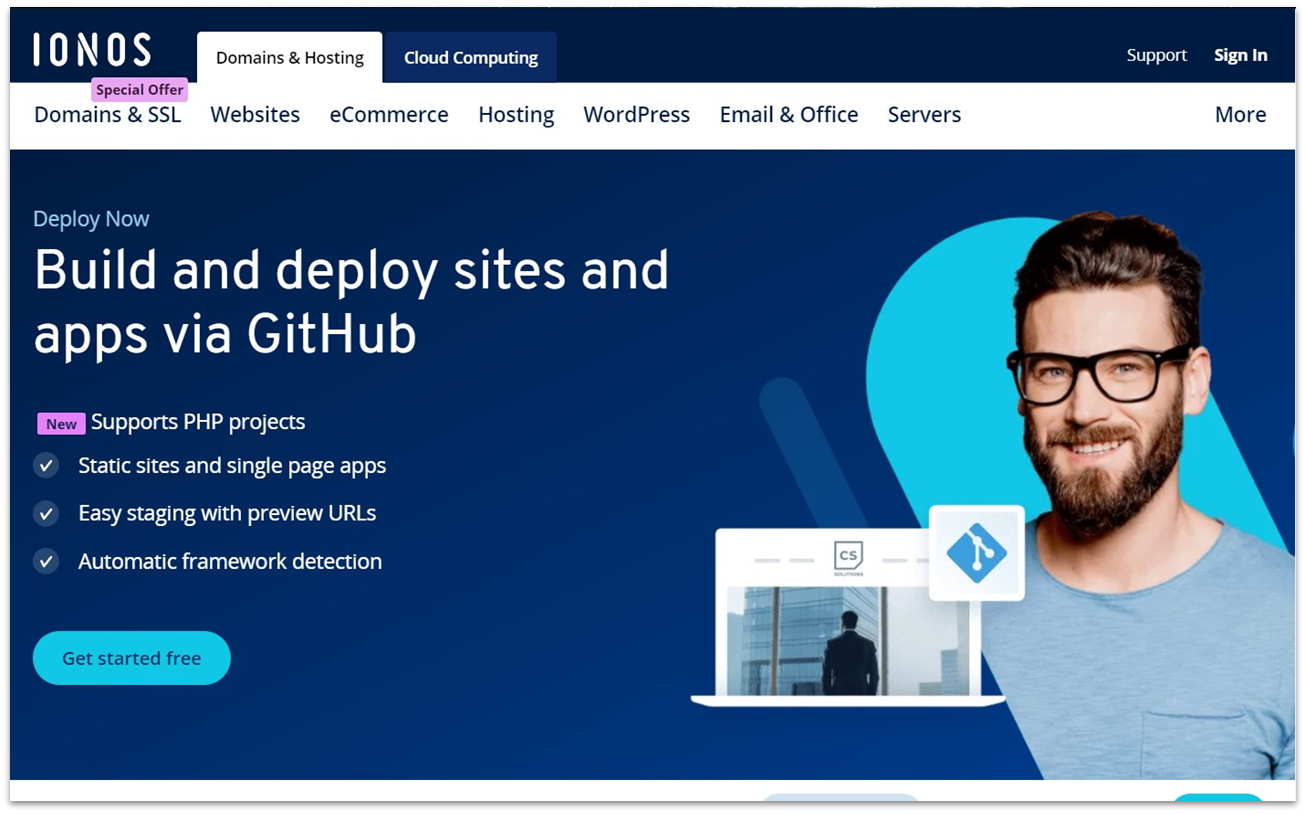Screen dimensions: 1306x814
Task: Open the Websites menu
Action: pos(255,115)
